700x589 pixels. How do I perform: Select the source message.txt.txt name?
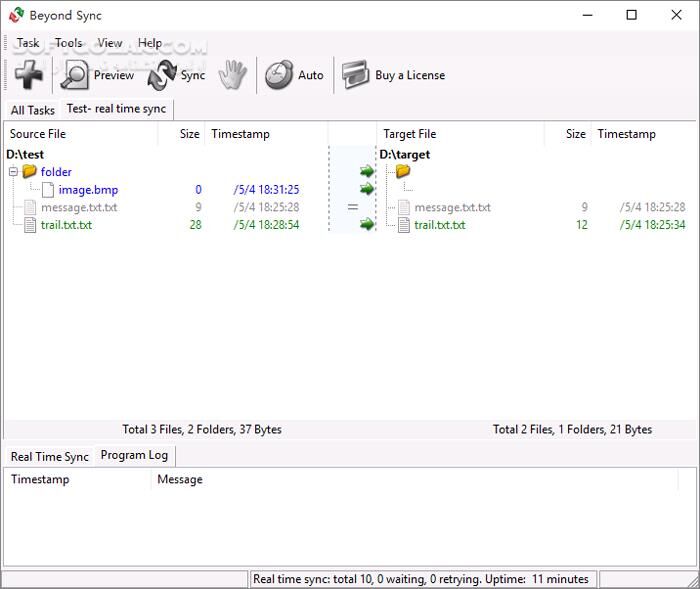coord(79,207)
